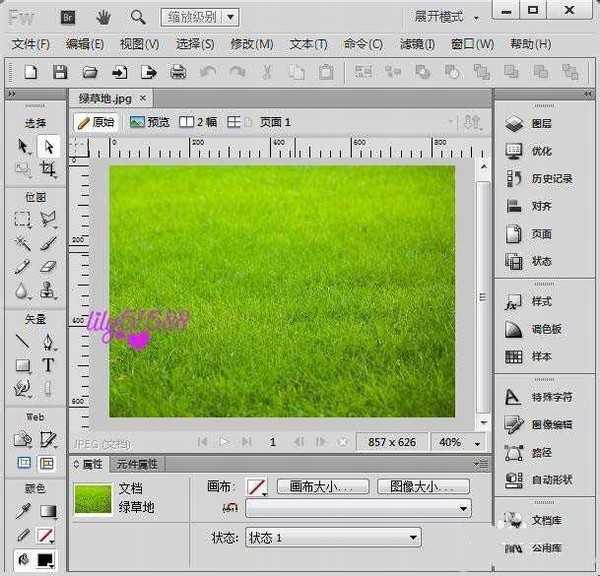Click the Save disk icon in toolbar
This screenshot has height=576, width=600.
click(60, 72)
